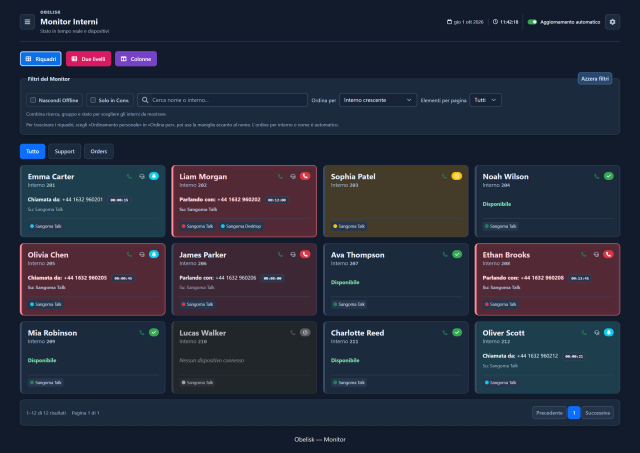Click the Interno 212 label on Oliver Scott

496,342
